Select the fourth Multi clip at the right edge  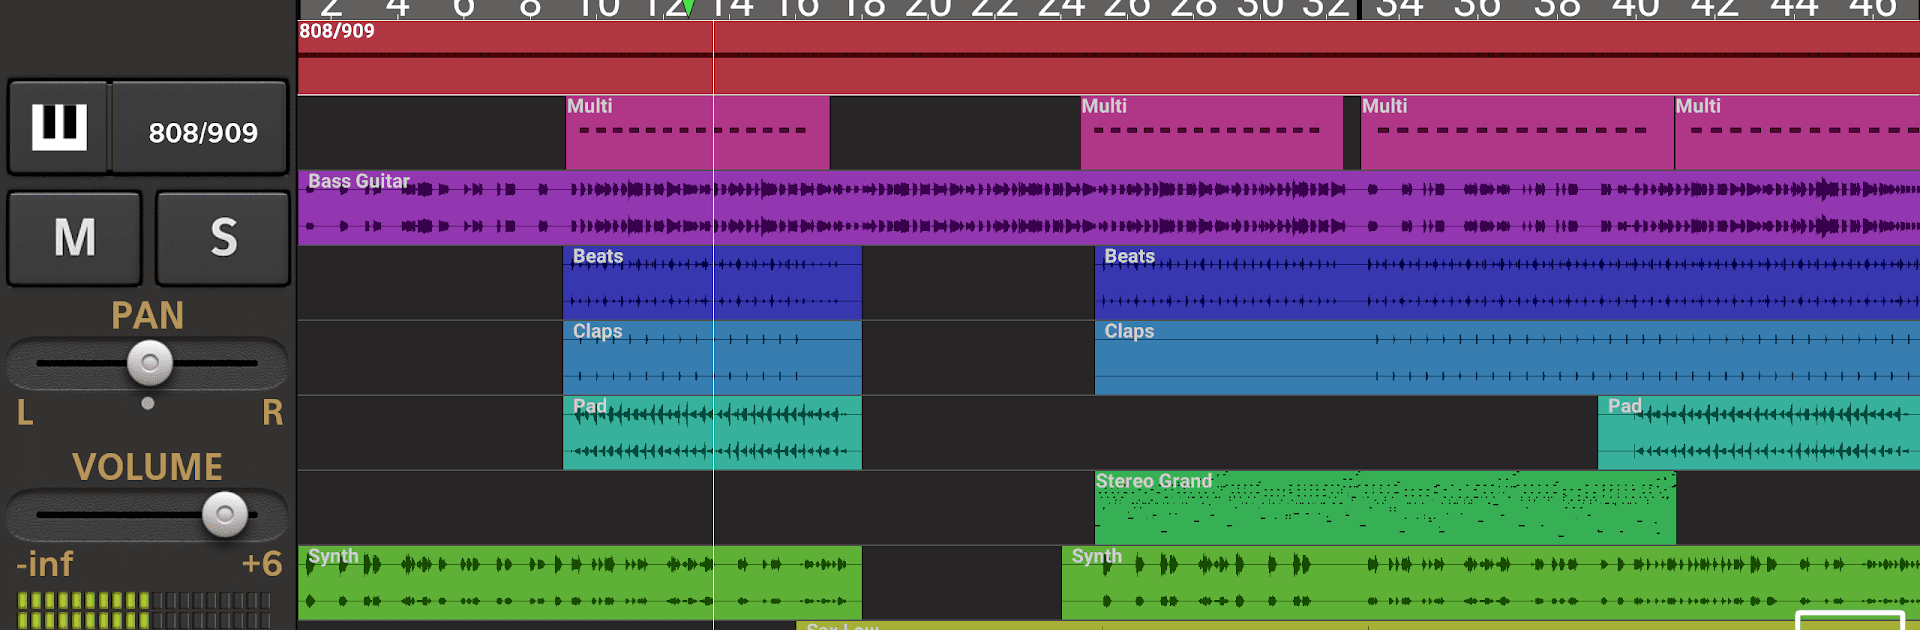(x=1797, y=132)
